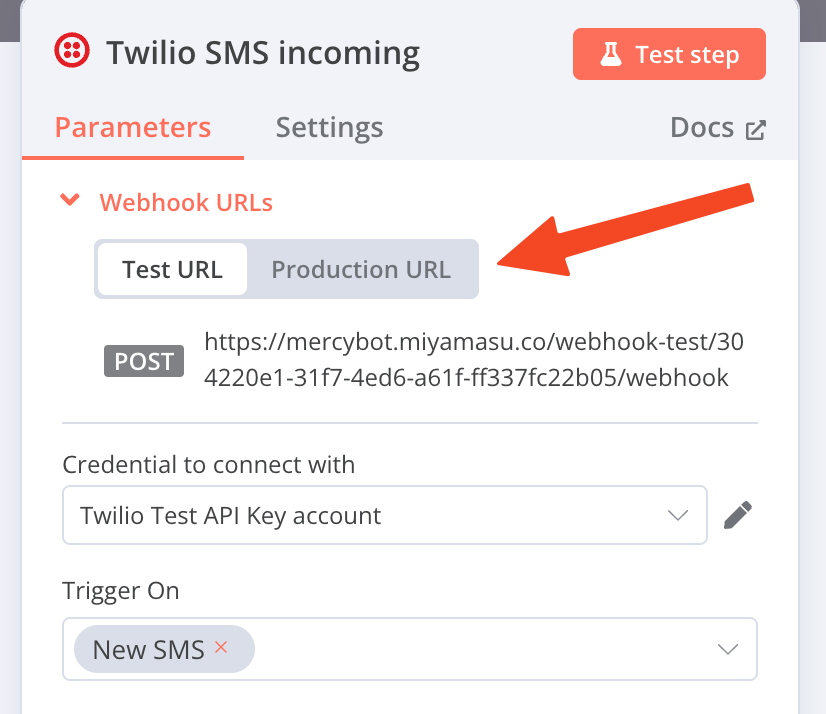Open the credential dropdown arrow

click(x=677, y=515)
